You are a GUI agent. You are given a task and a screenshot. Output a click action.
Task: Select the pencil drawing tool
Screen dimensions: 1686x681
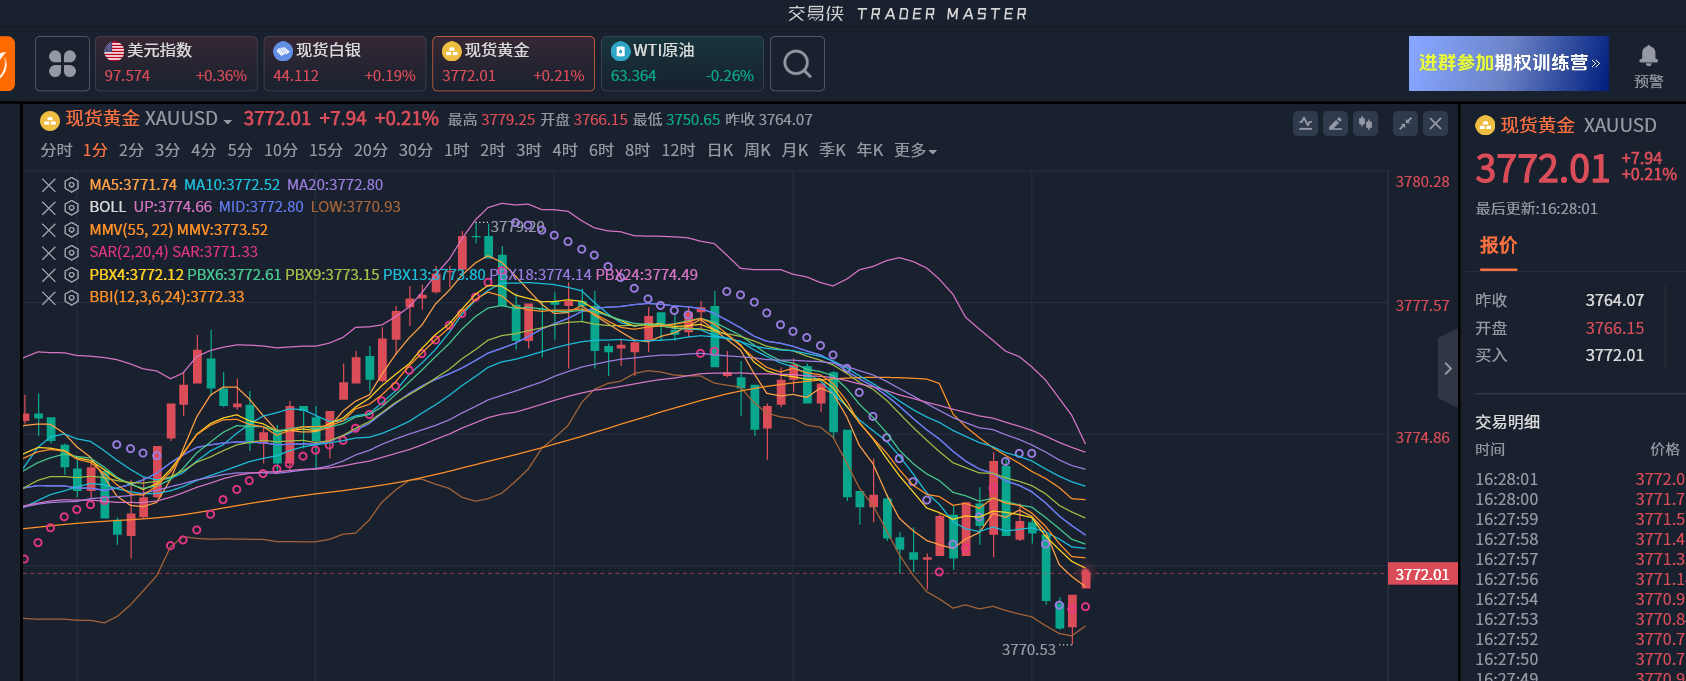pos(1335,124)
